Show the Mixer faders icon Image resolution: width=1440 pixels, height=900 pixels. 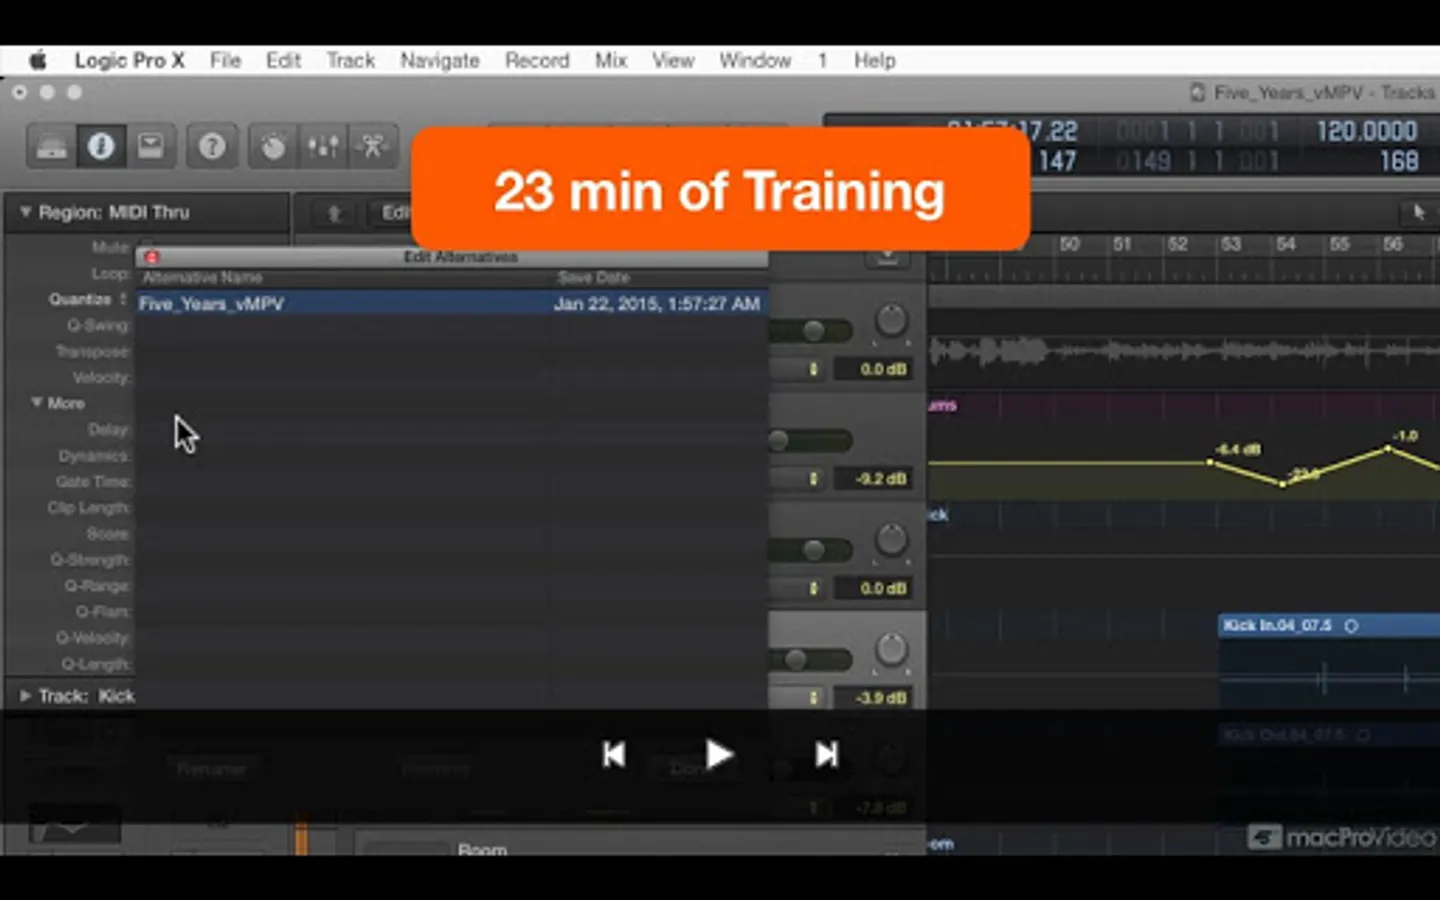pyautogui.click(x=322, y=147)
